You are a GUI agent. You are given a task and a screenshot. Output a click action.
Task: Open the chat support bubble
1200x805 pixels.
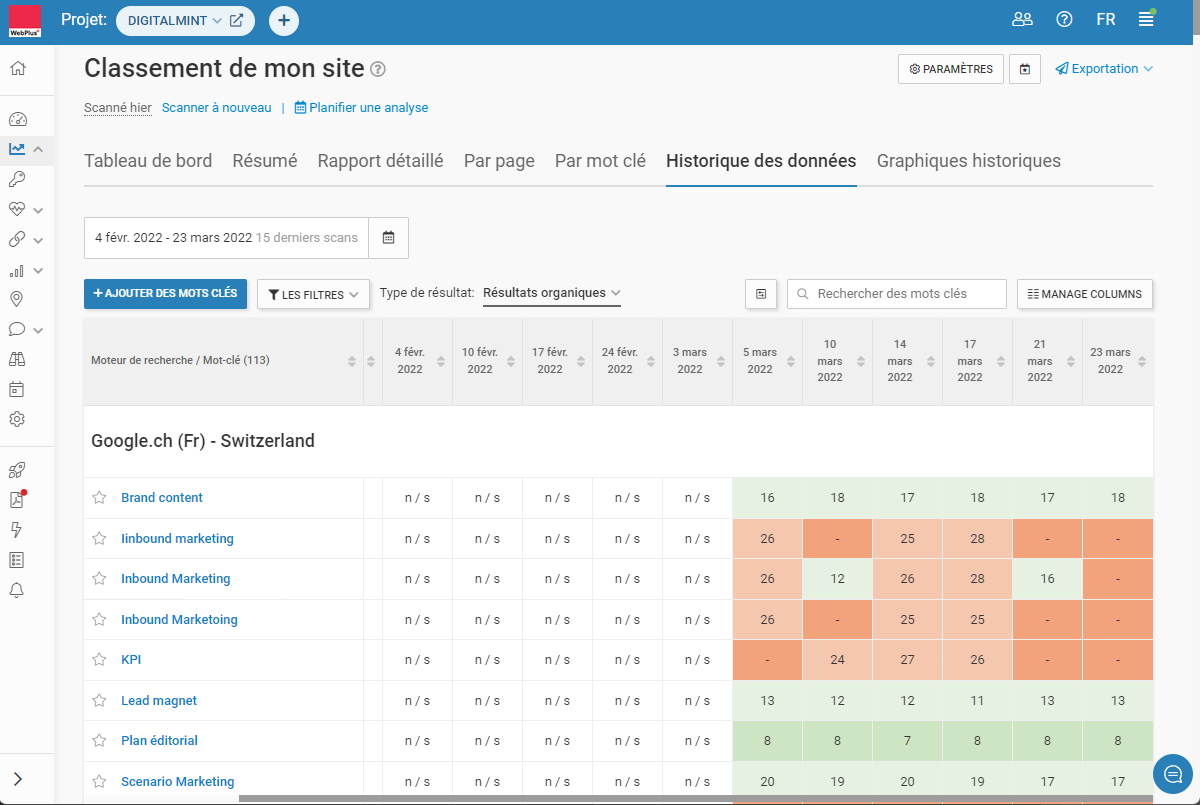point(1173,774)
